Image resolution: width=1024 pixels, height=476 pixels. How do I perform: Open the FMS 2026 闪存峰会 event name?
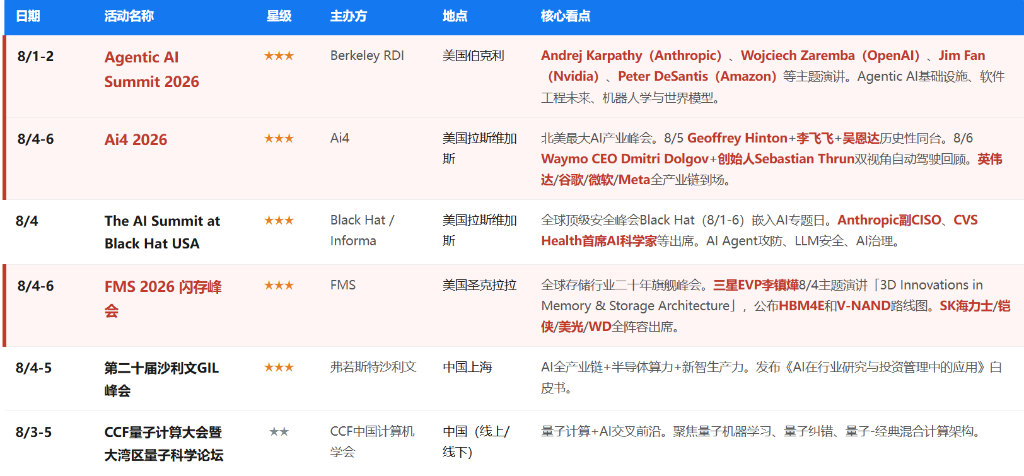pyautogui.click(x=163, y=298)
